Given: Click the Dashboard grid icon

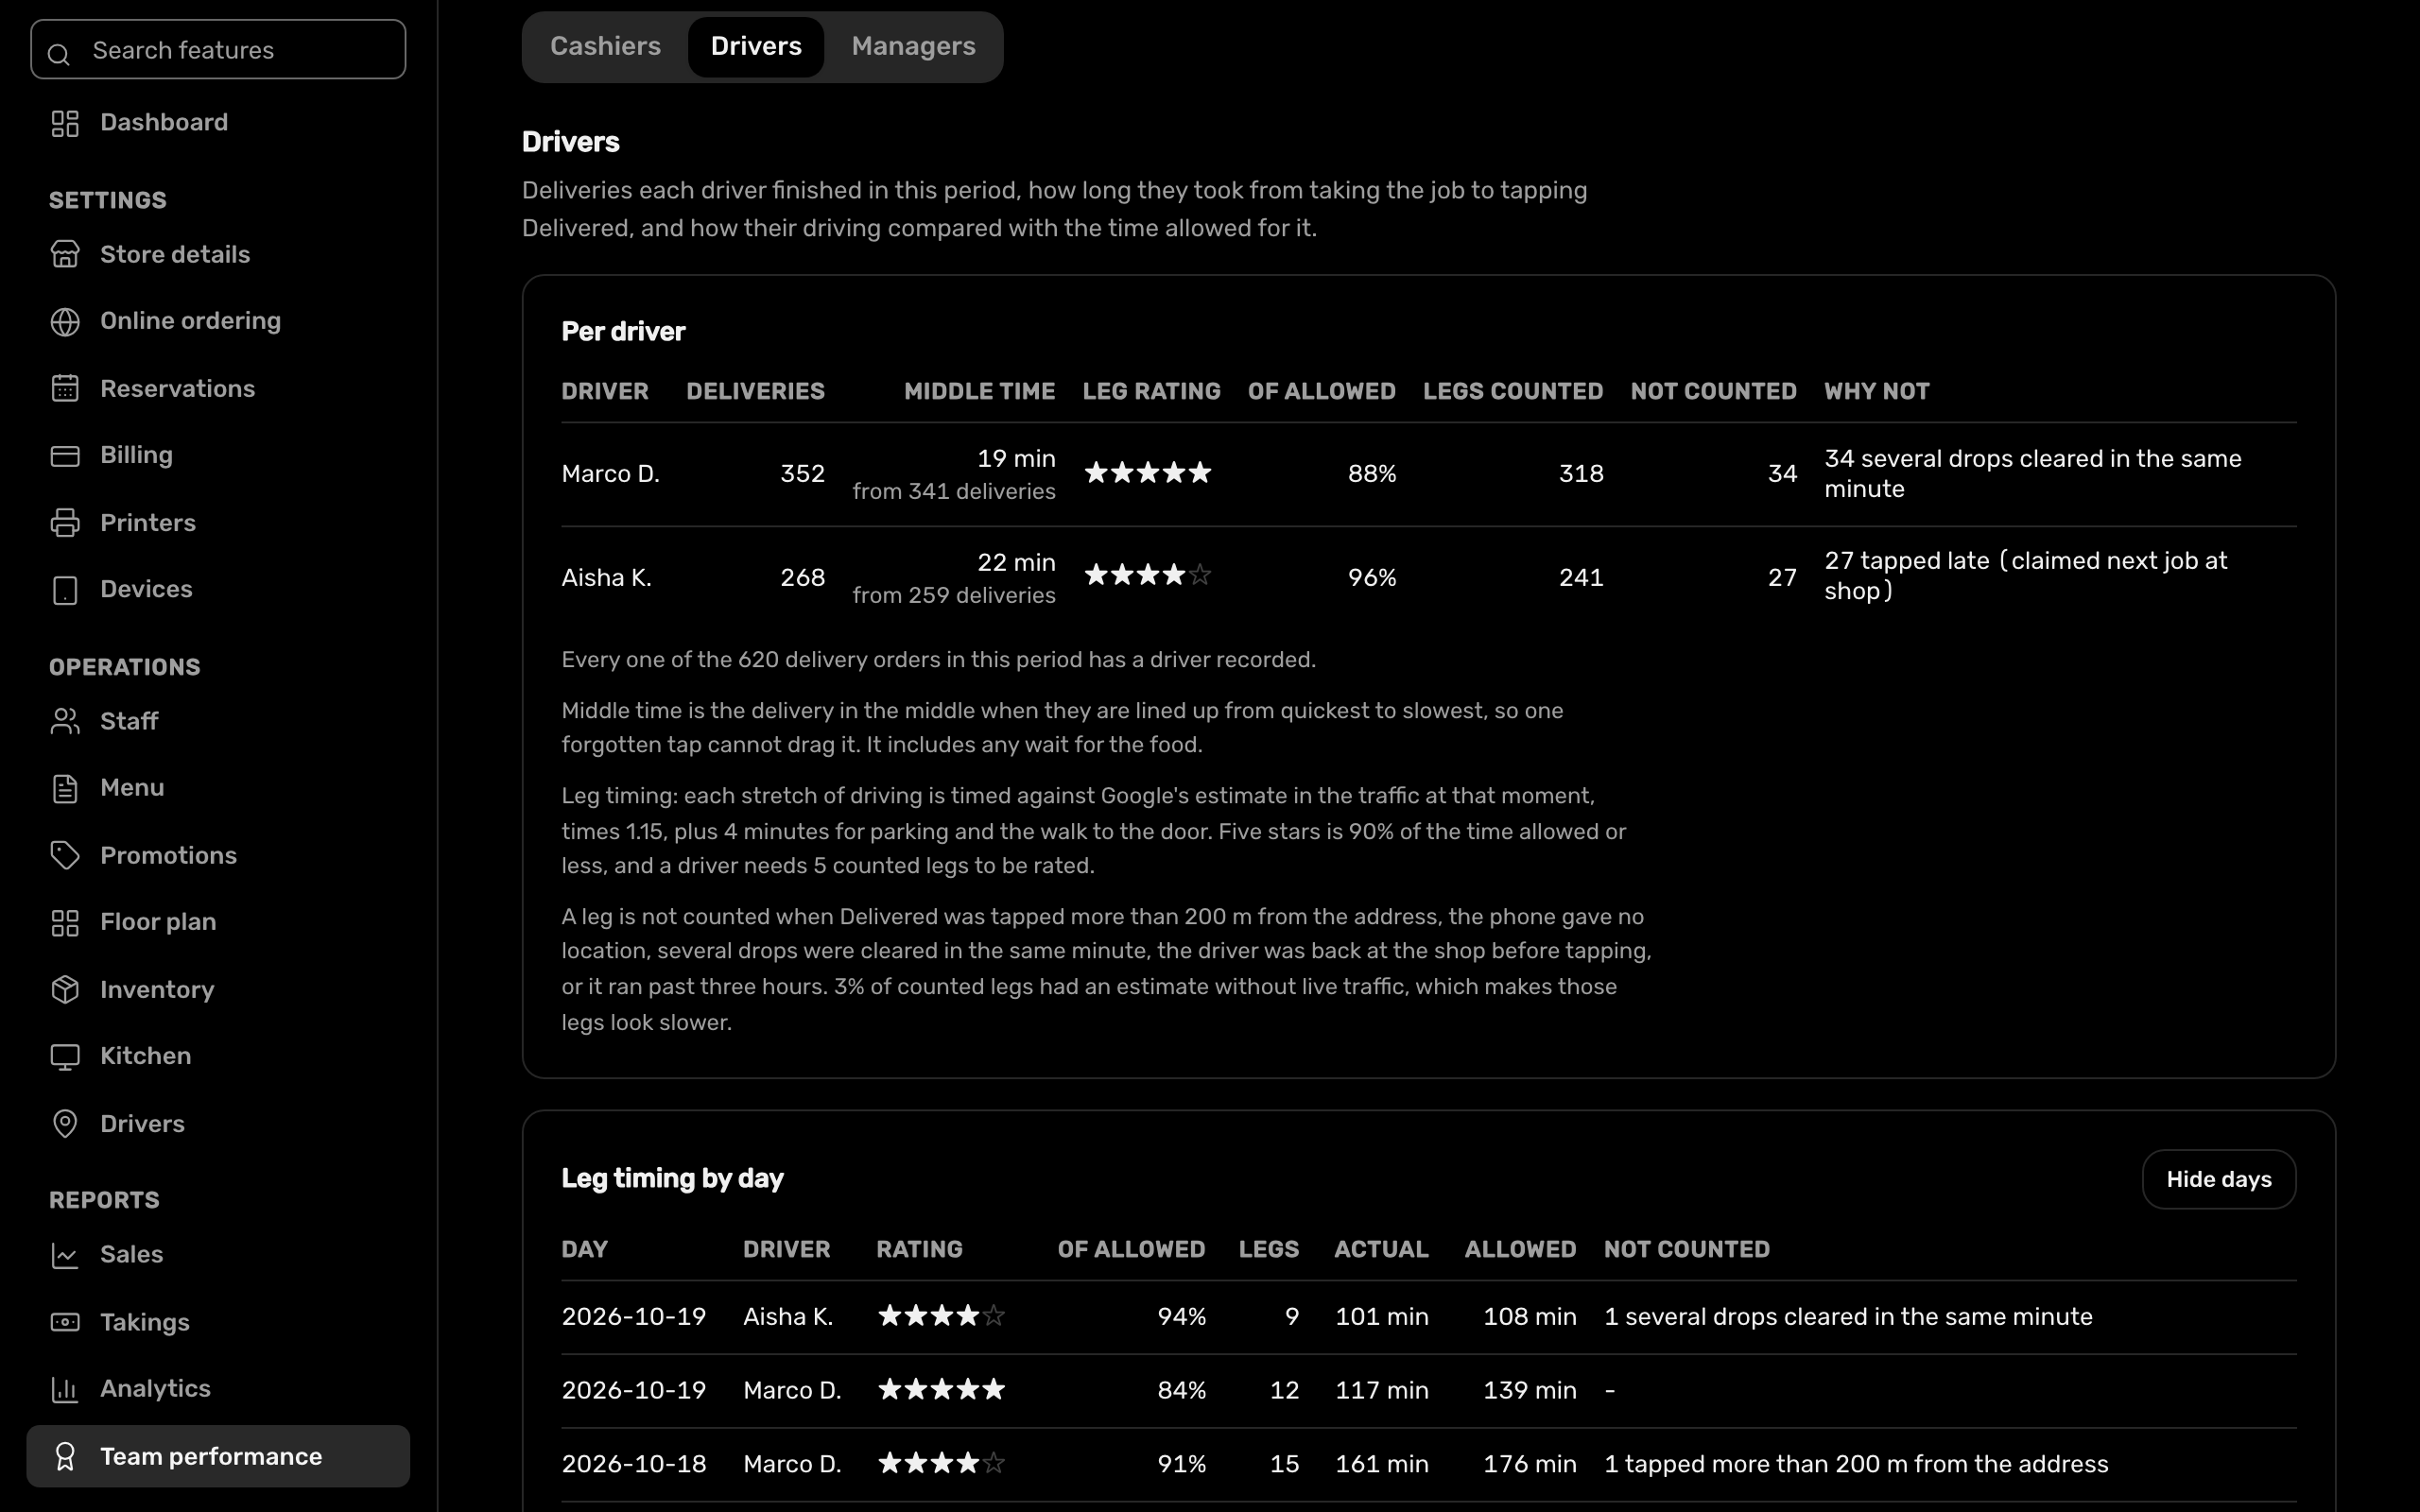Looking at the screenshot, I should point(65,123).
